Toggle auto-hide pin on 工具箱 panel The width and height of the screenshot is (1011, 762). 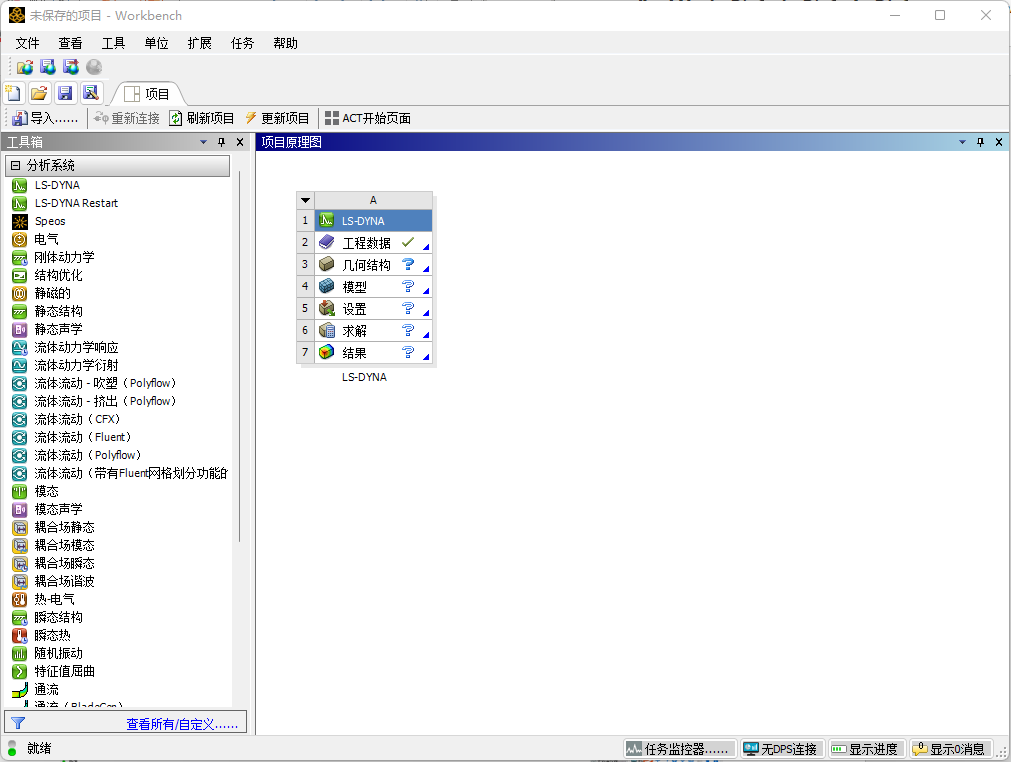pos(222,142)
